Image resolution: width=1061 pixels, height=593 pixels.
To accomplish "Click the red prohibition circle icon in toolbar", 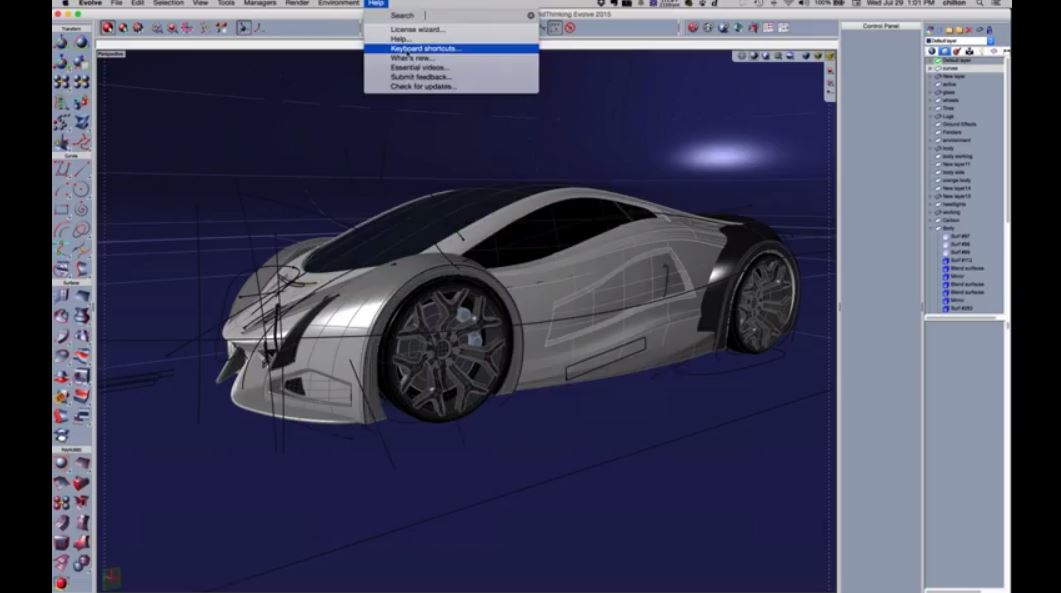I will (569, 28).
